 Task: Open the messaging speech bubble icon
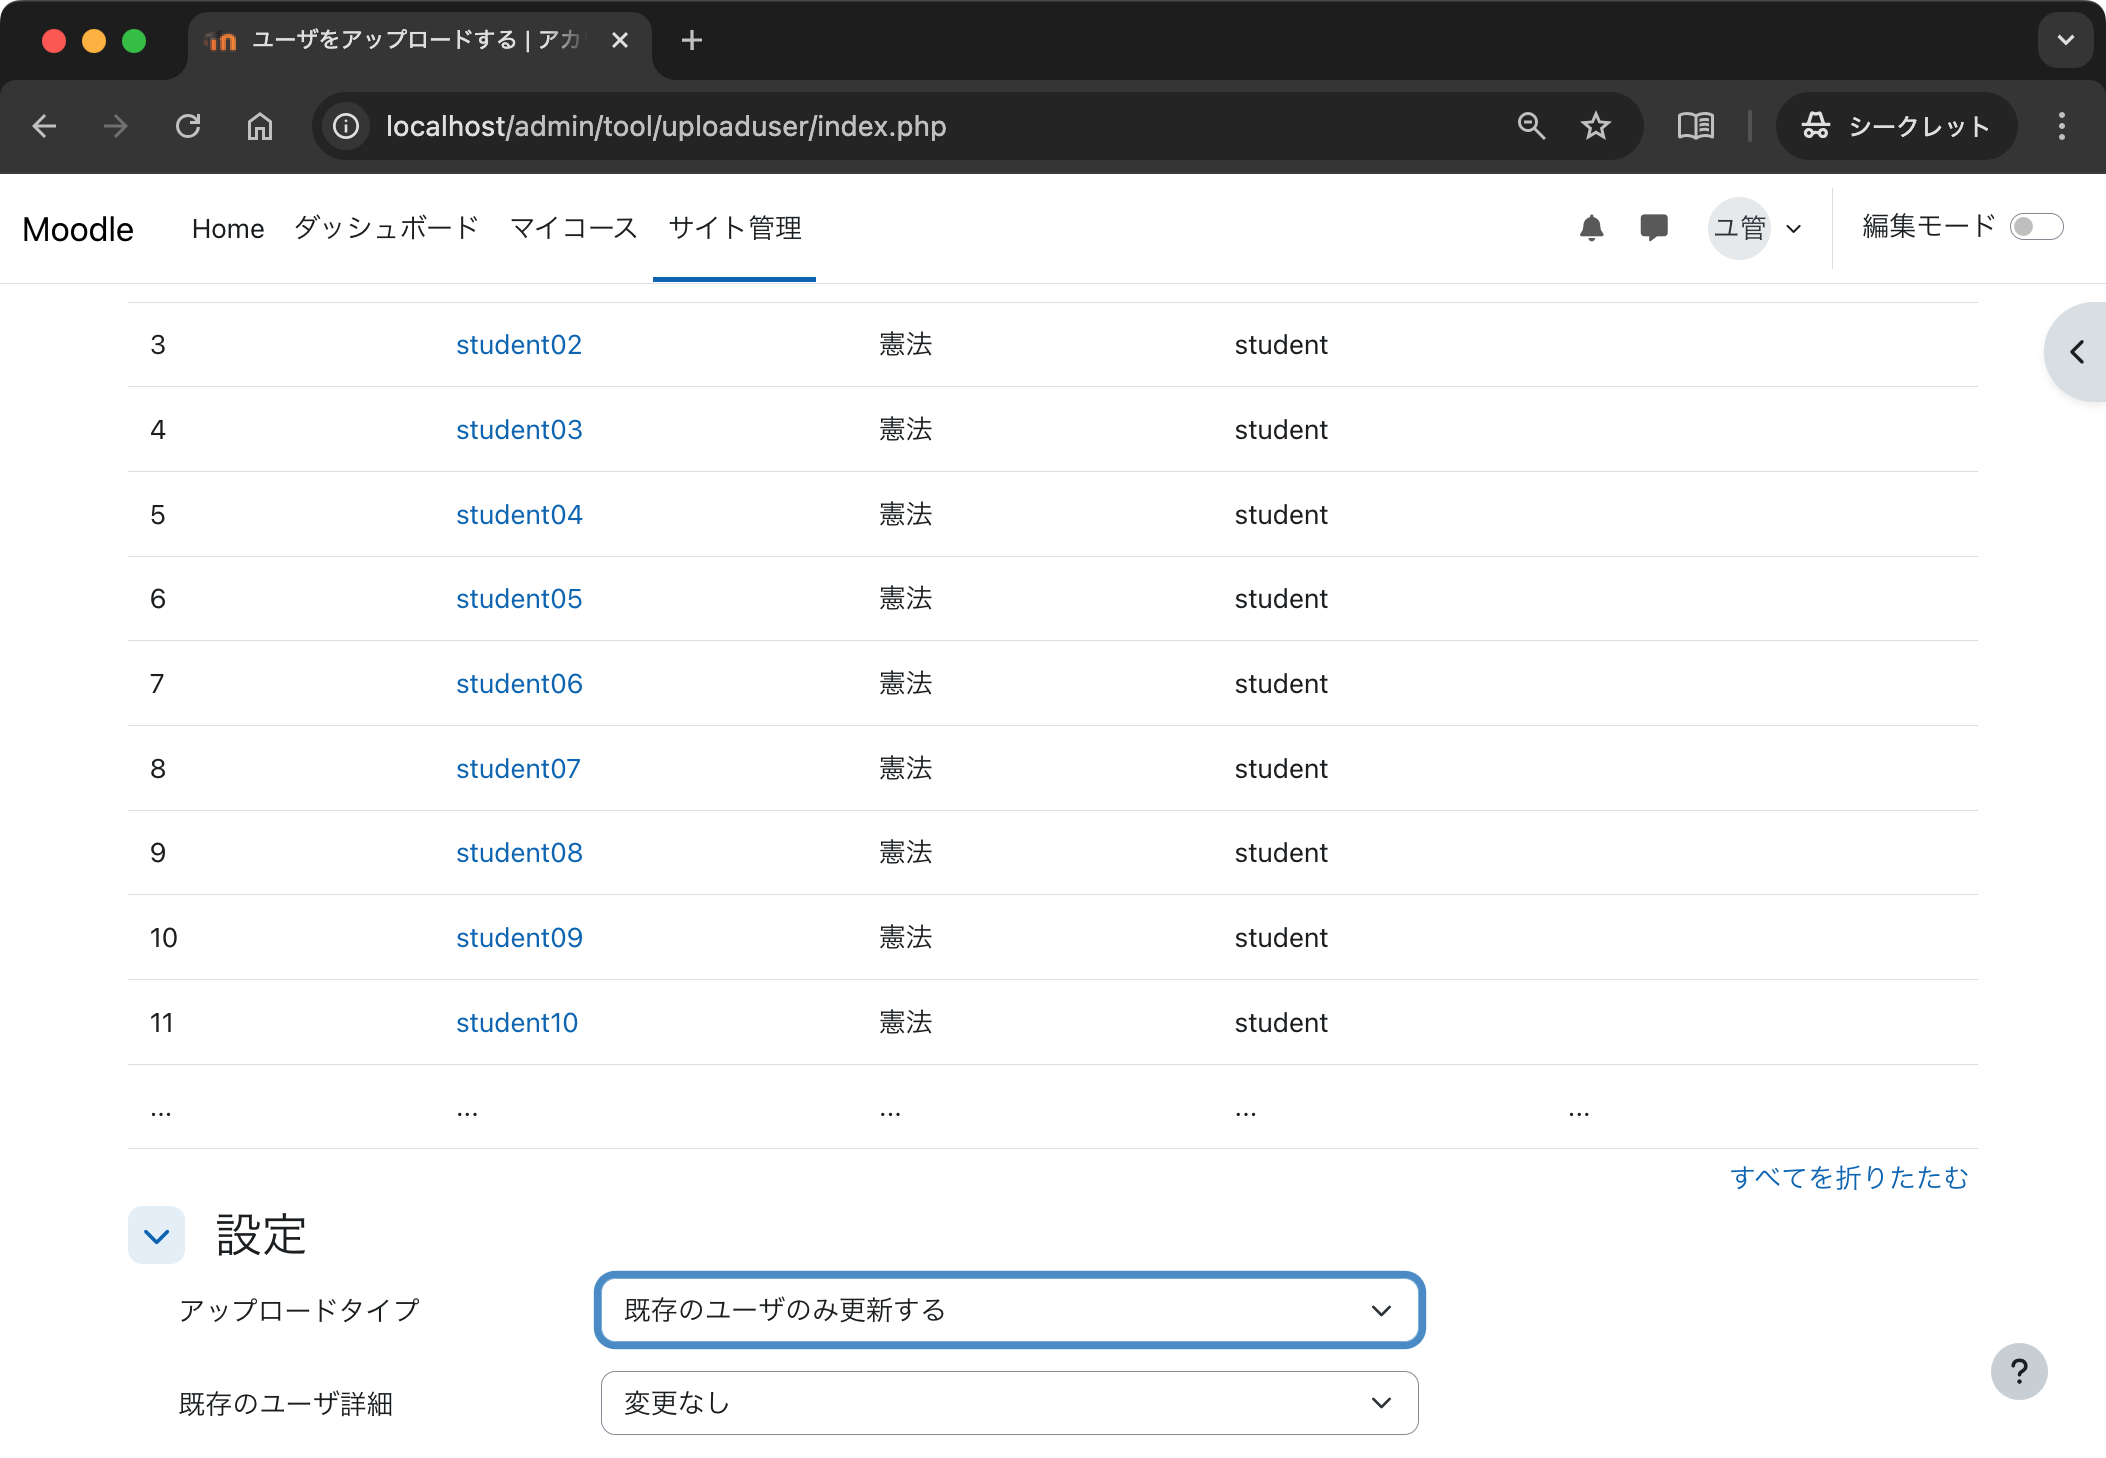[1654, 228]
